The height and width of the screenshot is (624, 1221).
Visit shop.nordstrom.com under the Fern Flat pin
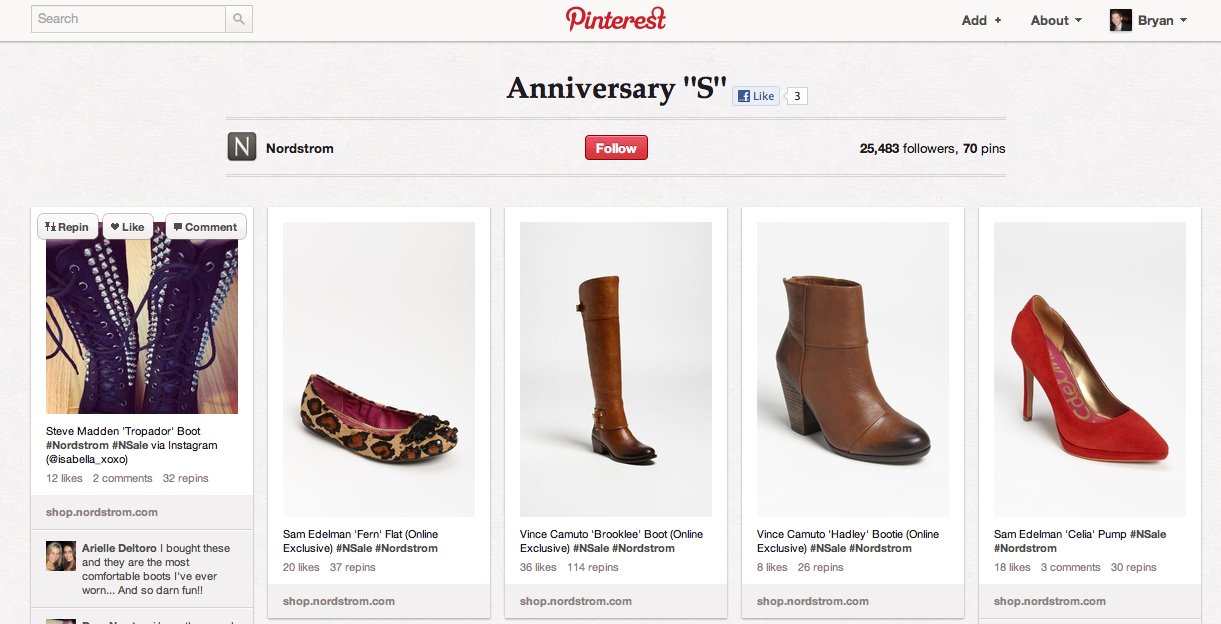coord(339,601)
